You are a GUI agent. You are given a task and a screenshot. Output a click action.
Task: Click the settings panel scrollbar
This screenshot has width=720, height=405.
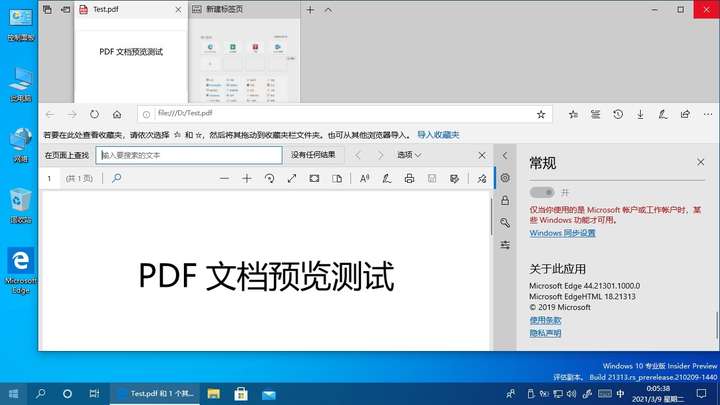click(x=717, y=325)
